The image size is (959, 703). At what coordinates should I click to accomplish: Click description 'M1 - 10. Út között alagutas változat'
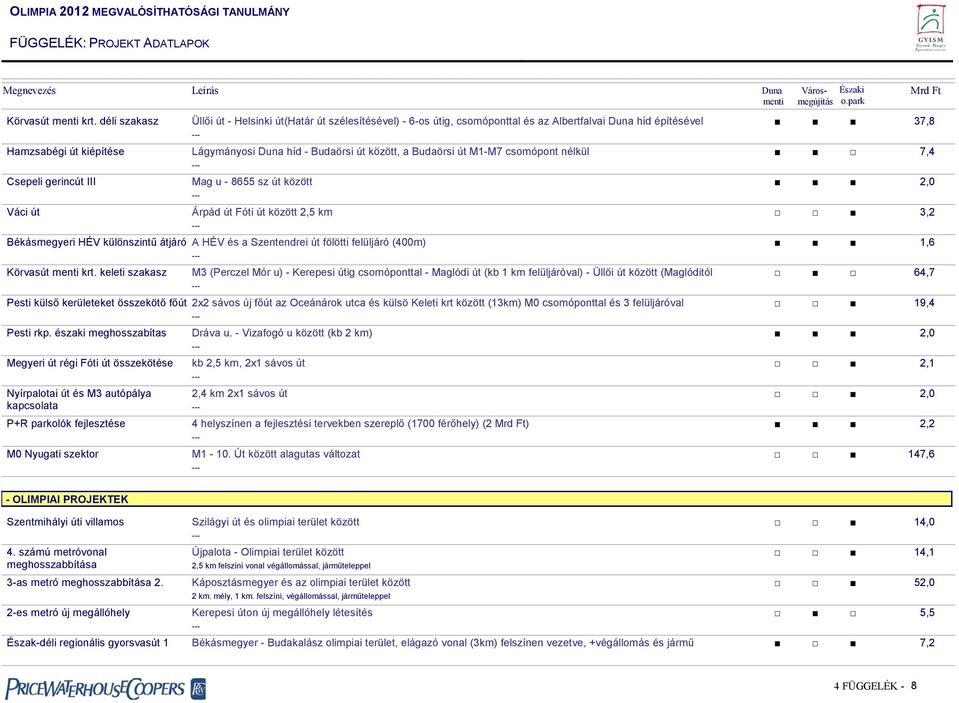coord(276,454)
